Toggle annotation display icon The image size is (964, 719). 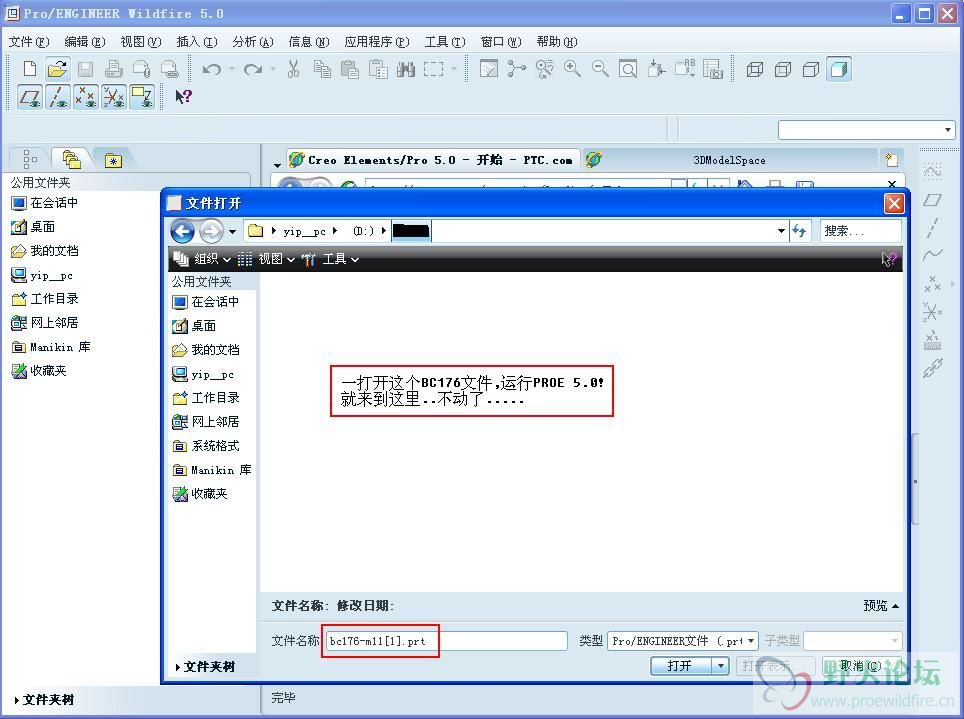tap(142, 97)
